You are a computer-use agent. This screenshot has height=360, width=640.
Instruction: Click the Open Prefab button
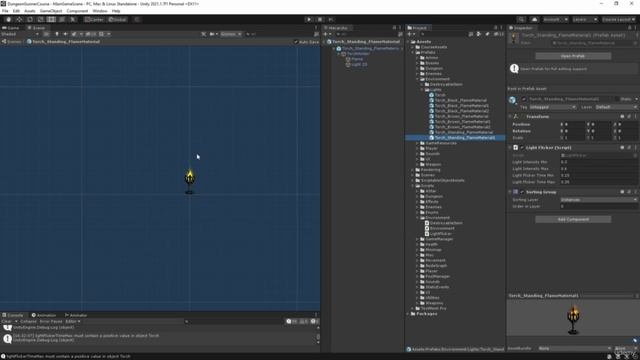(573, 56)
